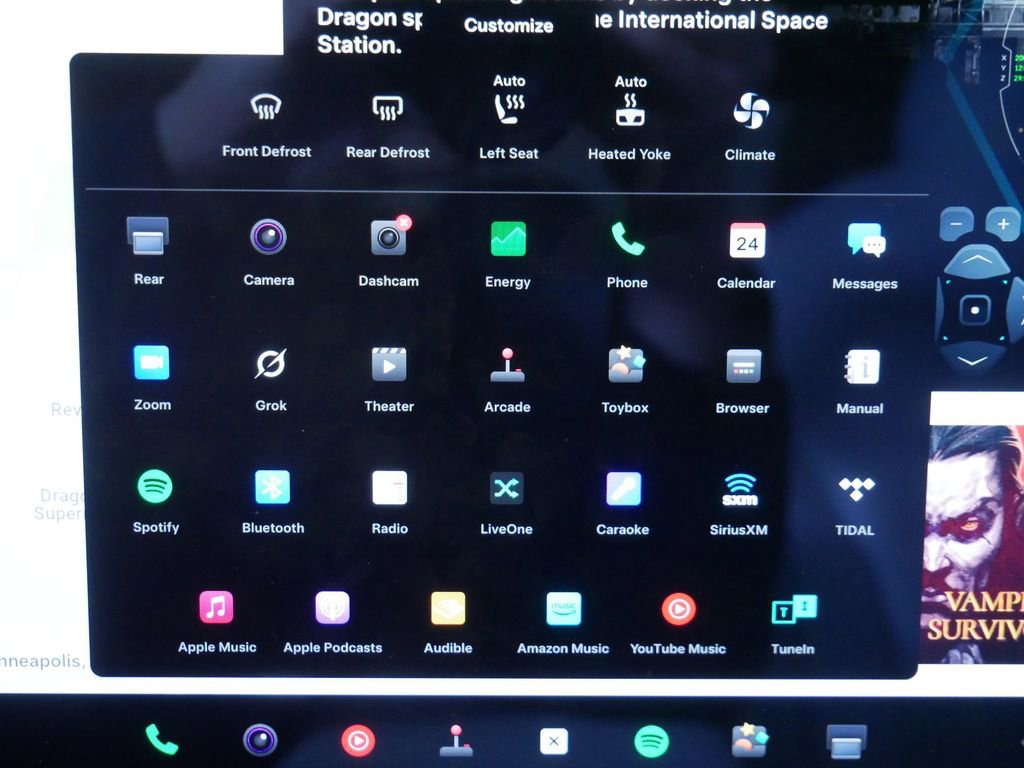
Task: Tap the Rear view icon in the bottom dock
Action: pyautogui.click(x=846, y=742)
